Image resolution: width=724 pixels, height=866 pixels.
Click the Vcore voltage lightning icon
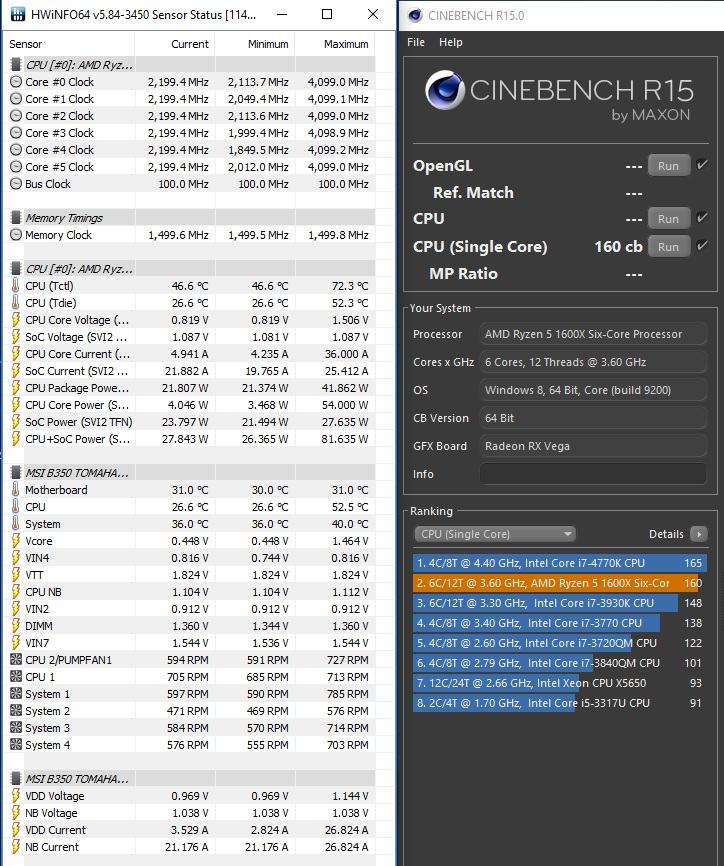[x=16, y=541]
